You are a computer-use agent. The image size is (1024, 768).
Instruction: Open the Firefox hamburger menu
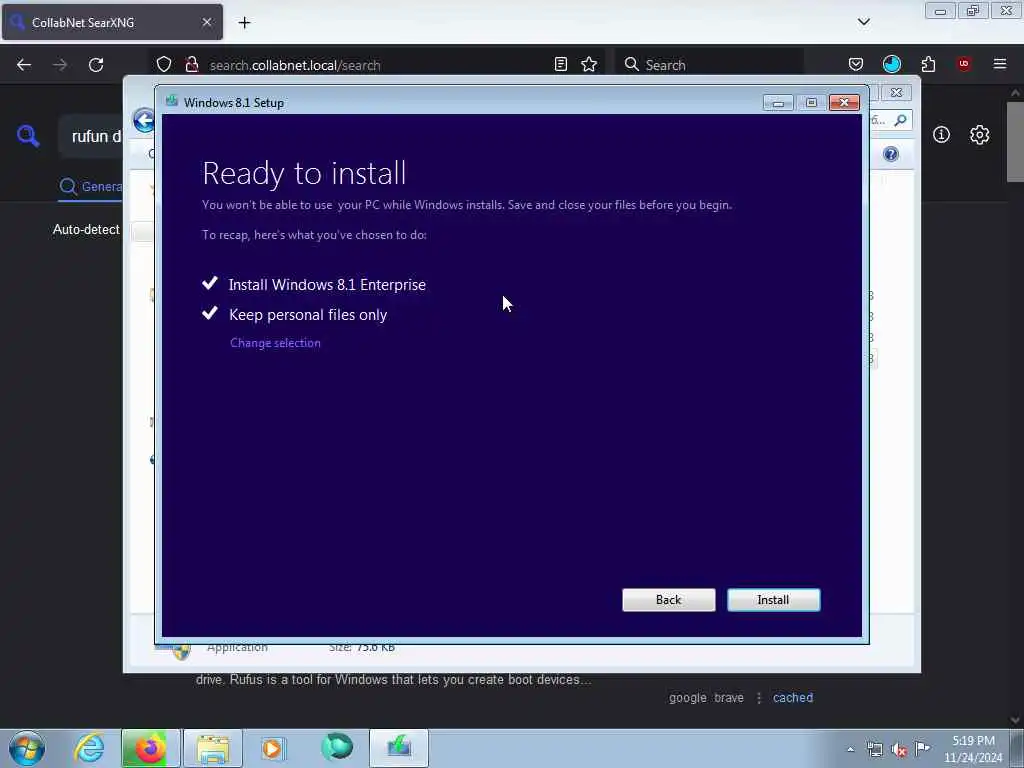[x=999, y=64]
